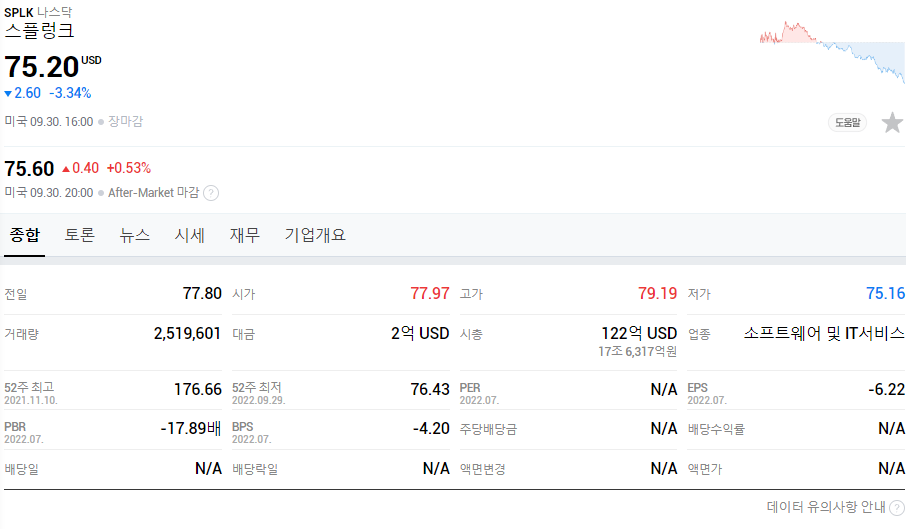Click the price change -3.34%

click(x=70, y=93)
